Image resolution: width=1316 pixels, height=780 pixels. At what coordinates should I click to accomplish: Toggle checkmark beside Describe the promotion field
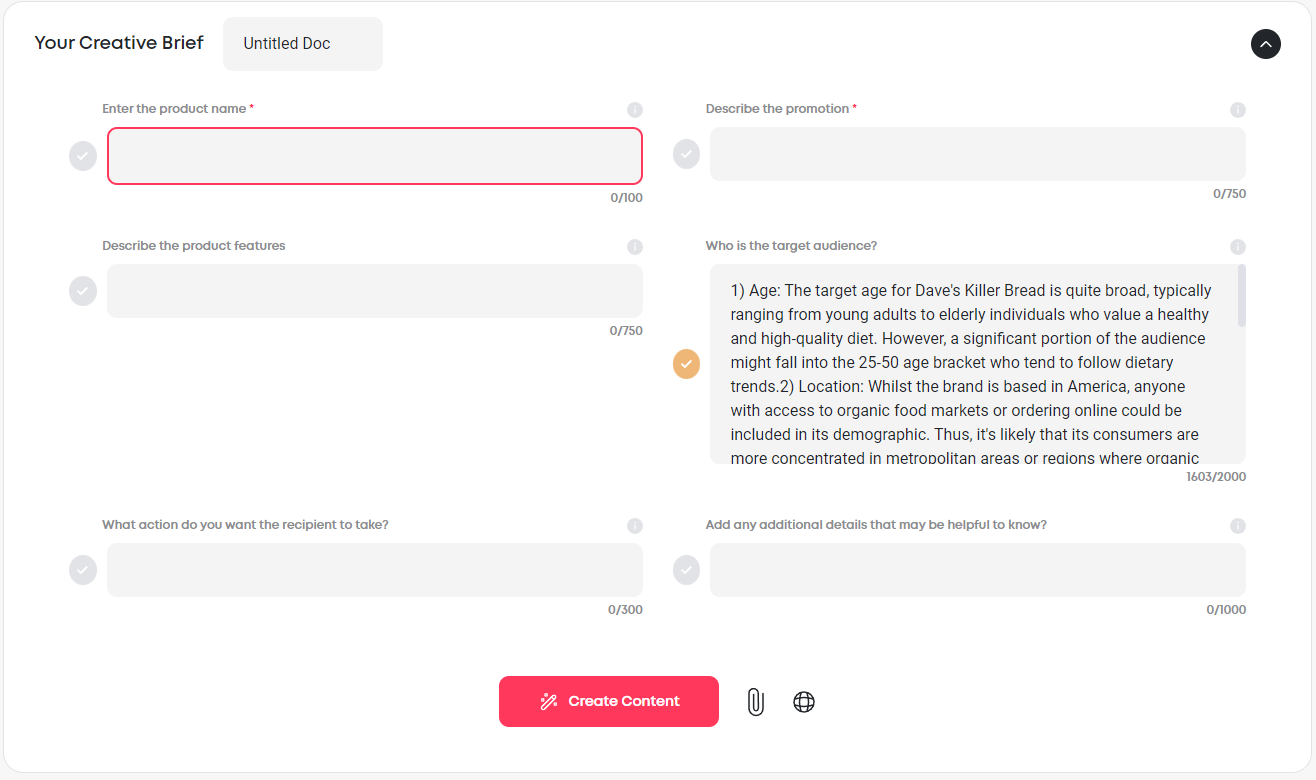686,154
